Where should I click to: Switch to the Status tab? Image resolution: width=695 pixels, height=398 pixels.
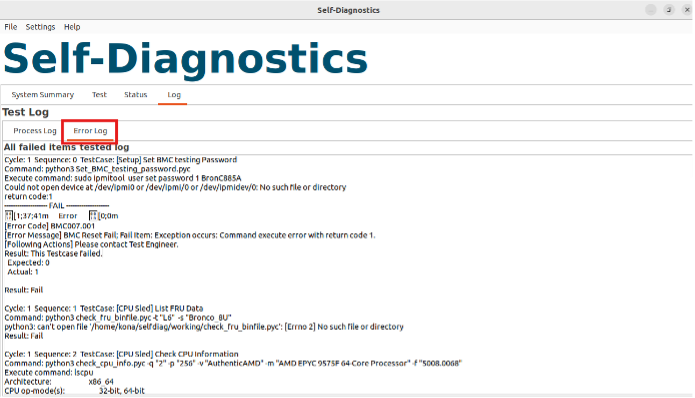[136, 95]
